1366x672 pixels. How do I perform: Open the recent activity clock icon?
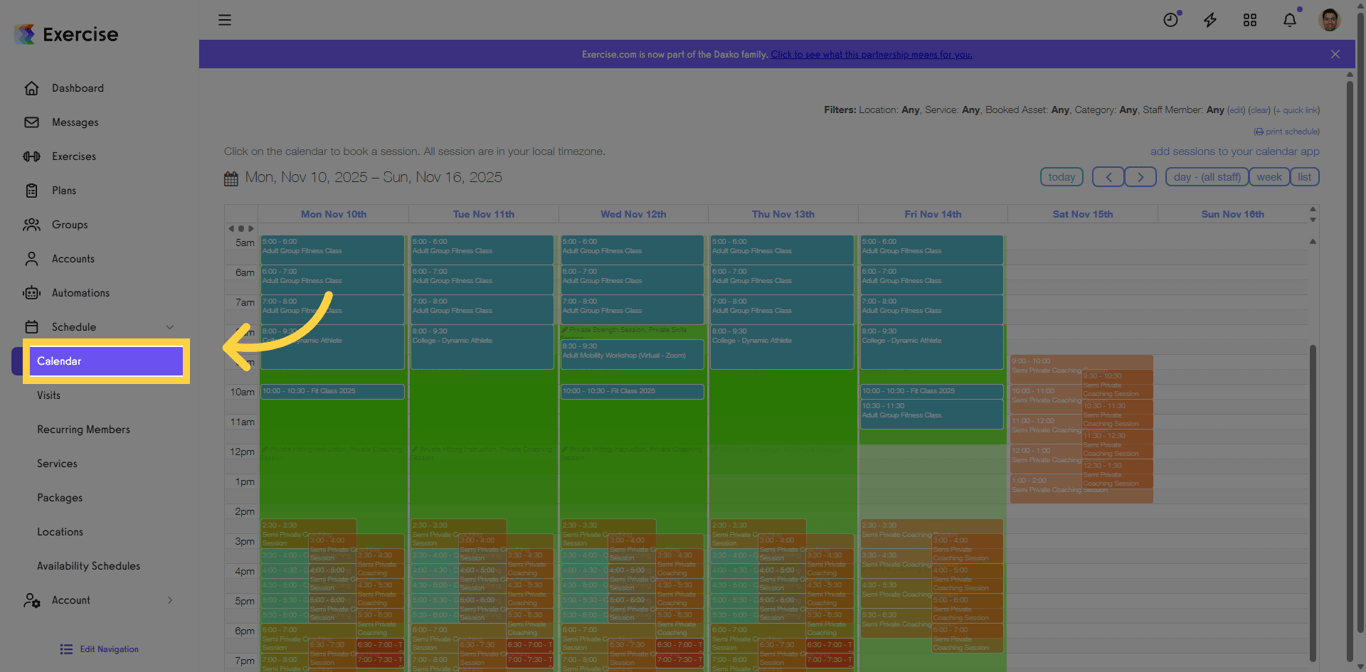click(1170, 19)
